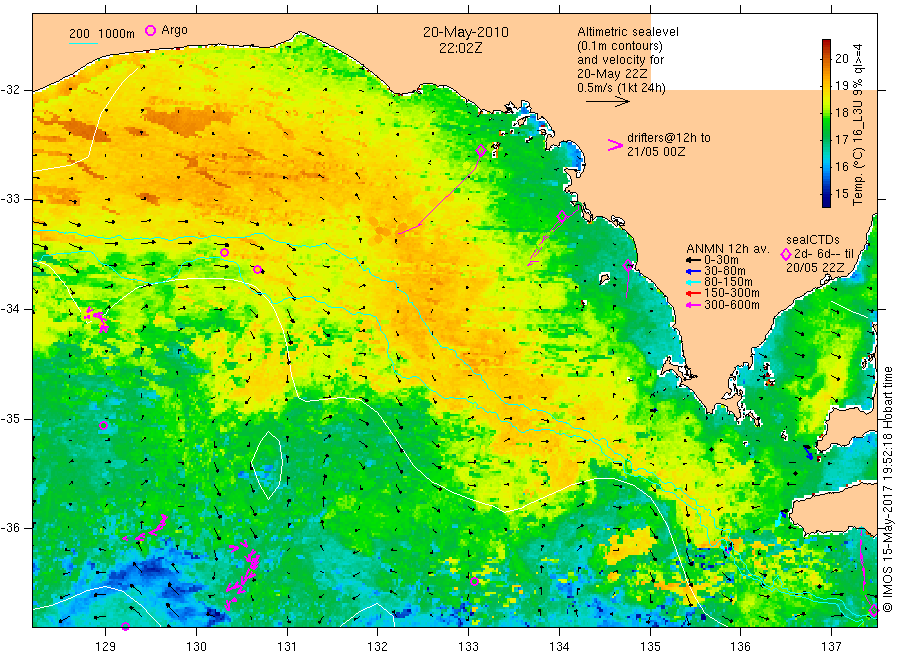This screenshot has width=900, height=660.
Task: Click the '18' color bar tick label
Action: pos(841,112)
